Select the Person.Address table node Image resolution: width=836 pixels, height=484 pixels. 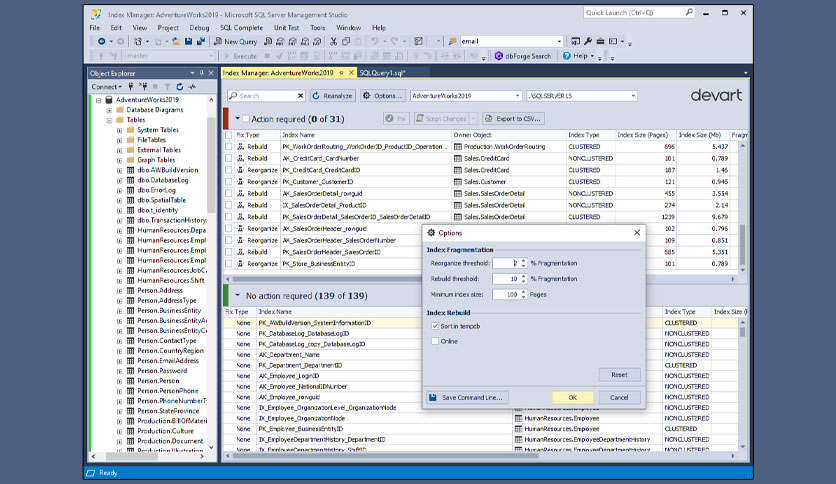point(159,291)
